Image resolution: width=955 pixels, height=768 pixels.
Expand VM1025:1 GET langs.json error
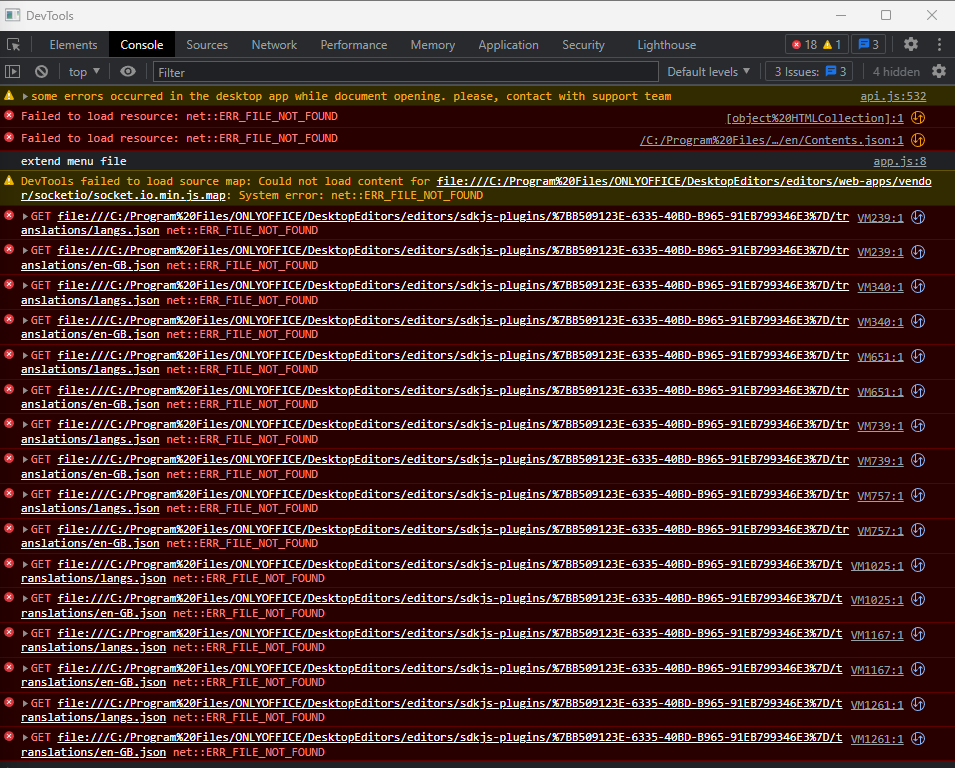point(25,565)
